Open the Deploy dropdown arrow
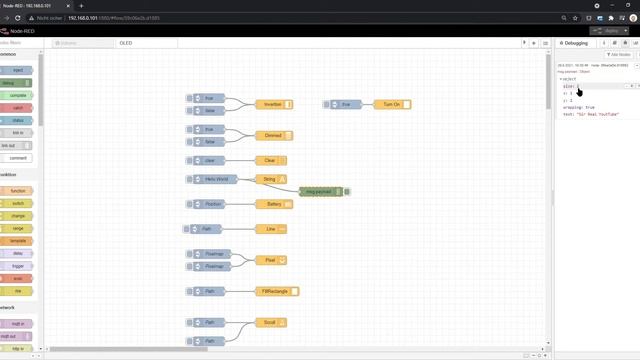 coord(625,31)
